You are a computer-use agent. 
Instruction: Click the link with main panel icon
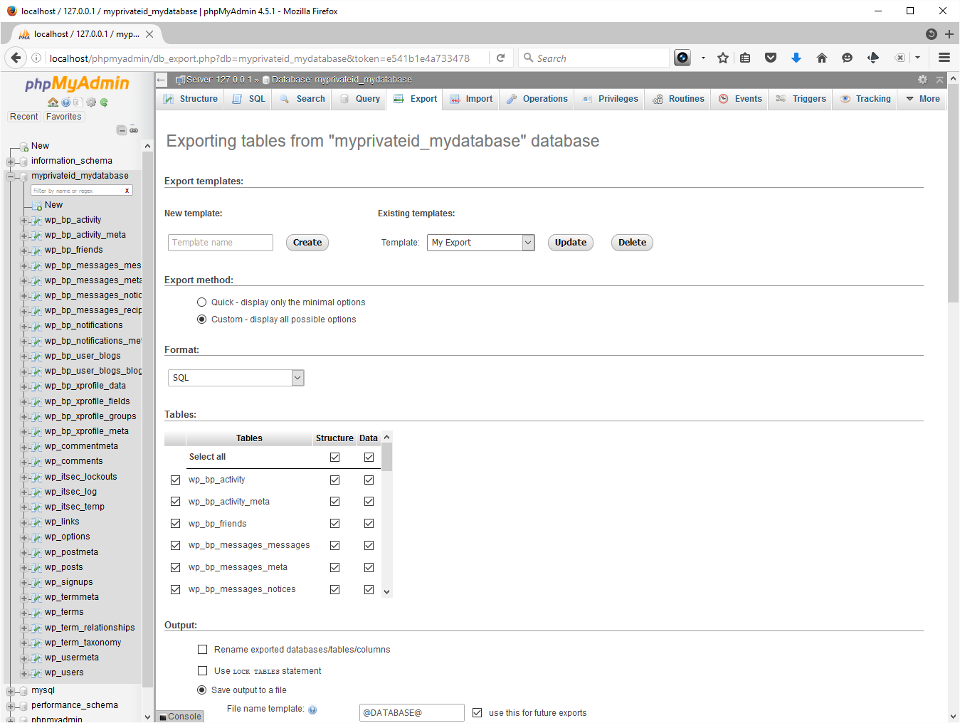[x=133, y=130]
